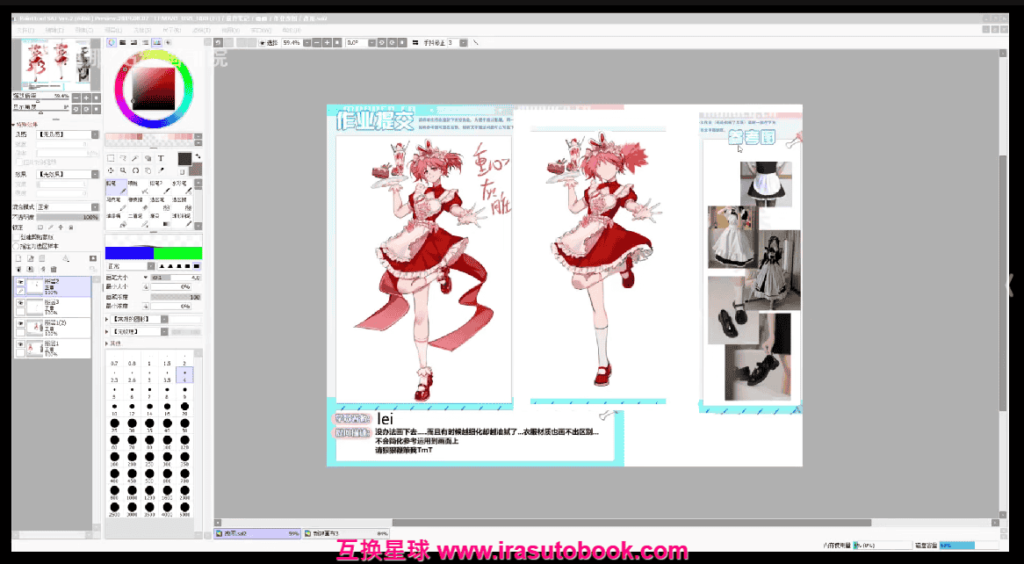Select the move layer tool
This screenshot has width=1024, height=564.
110,170
